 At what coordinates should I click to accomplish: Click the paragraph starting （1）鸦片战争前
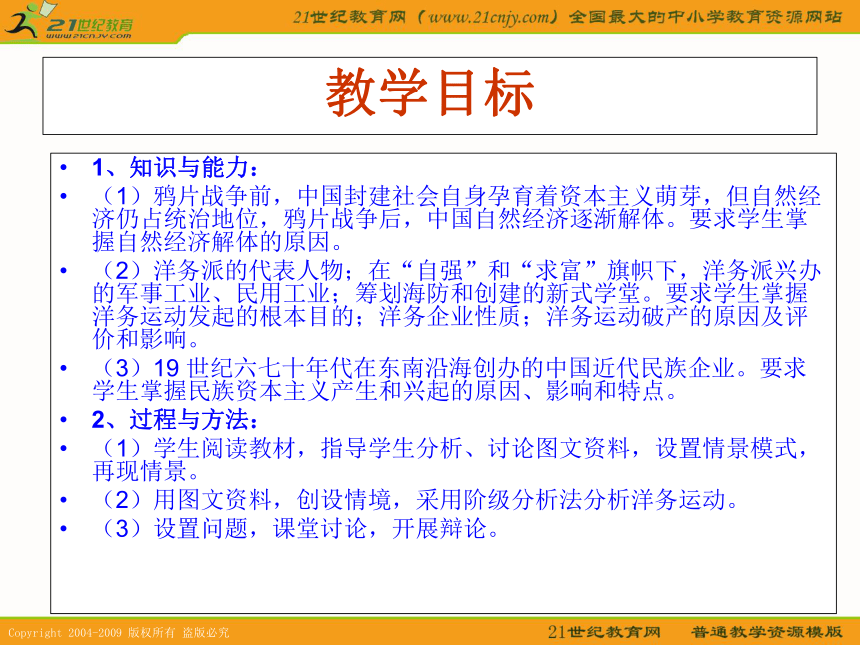[456, 219]
